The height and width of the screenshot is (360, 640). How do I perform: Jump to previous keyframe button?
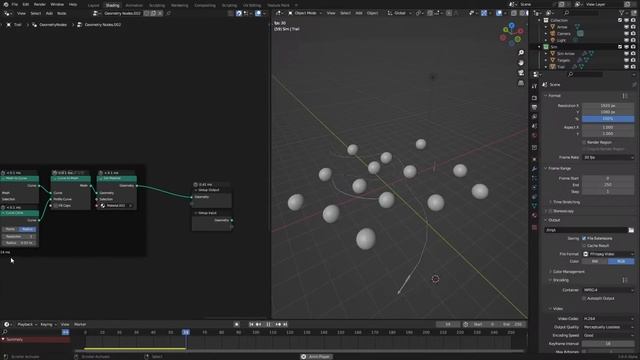coord(258,324)
